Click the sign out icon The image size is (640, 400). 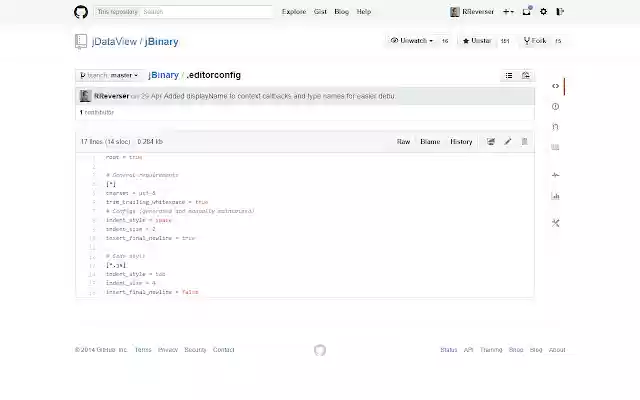pyautogui.click(x=560, y=11)
